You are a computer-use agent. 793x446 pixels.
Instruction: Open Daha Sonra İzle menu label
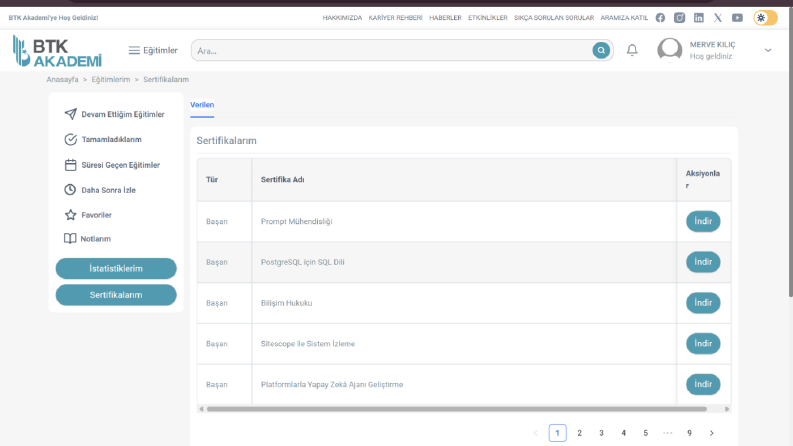pos(108,190)
